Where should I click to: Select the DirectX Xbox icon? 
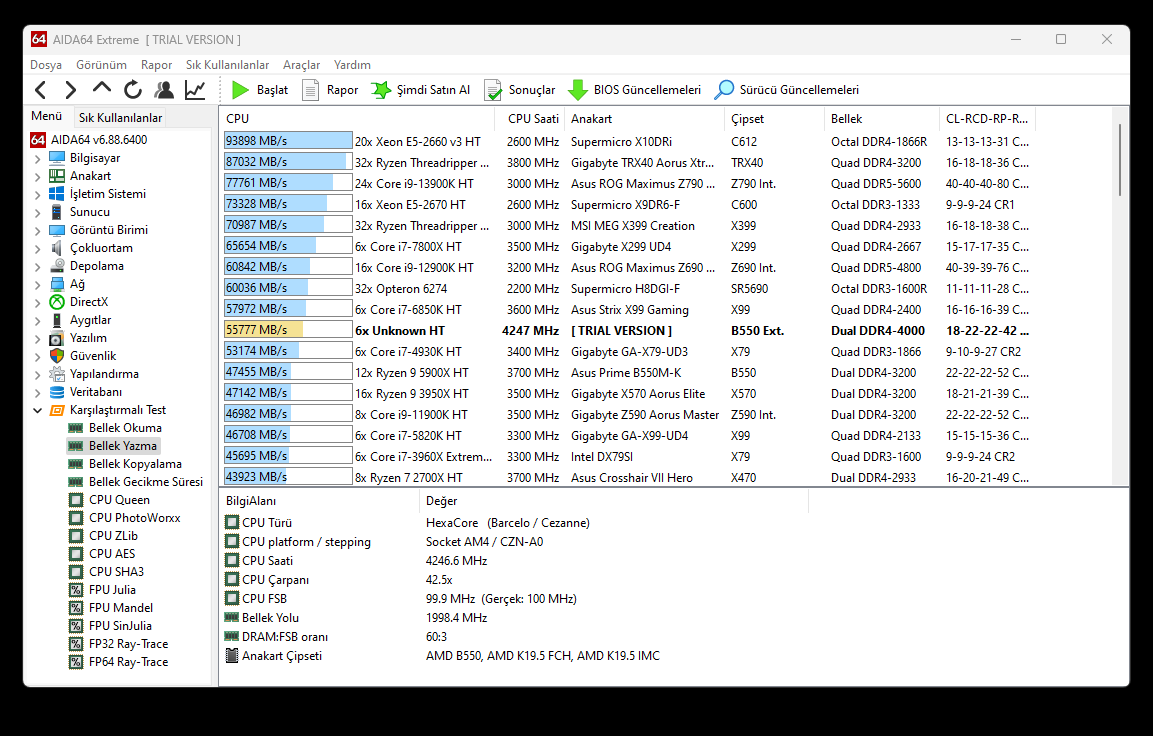tap(57, 301)
